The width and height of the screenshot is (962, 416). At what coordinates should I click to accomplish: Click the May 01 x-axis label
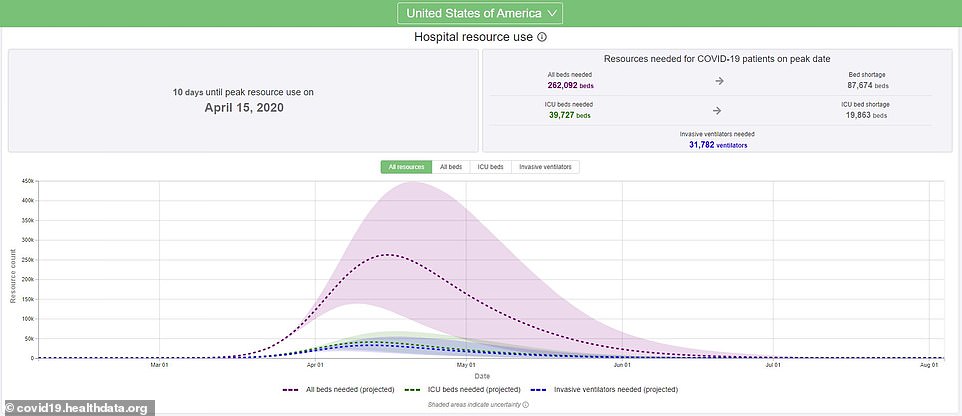click(x=466, y=366)
